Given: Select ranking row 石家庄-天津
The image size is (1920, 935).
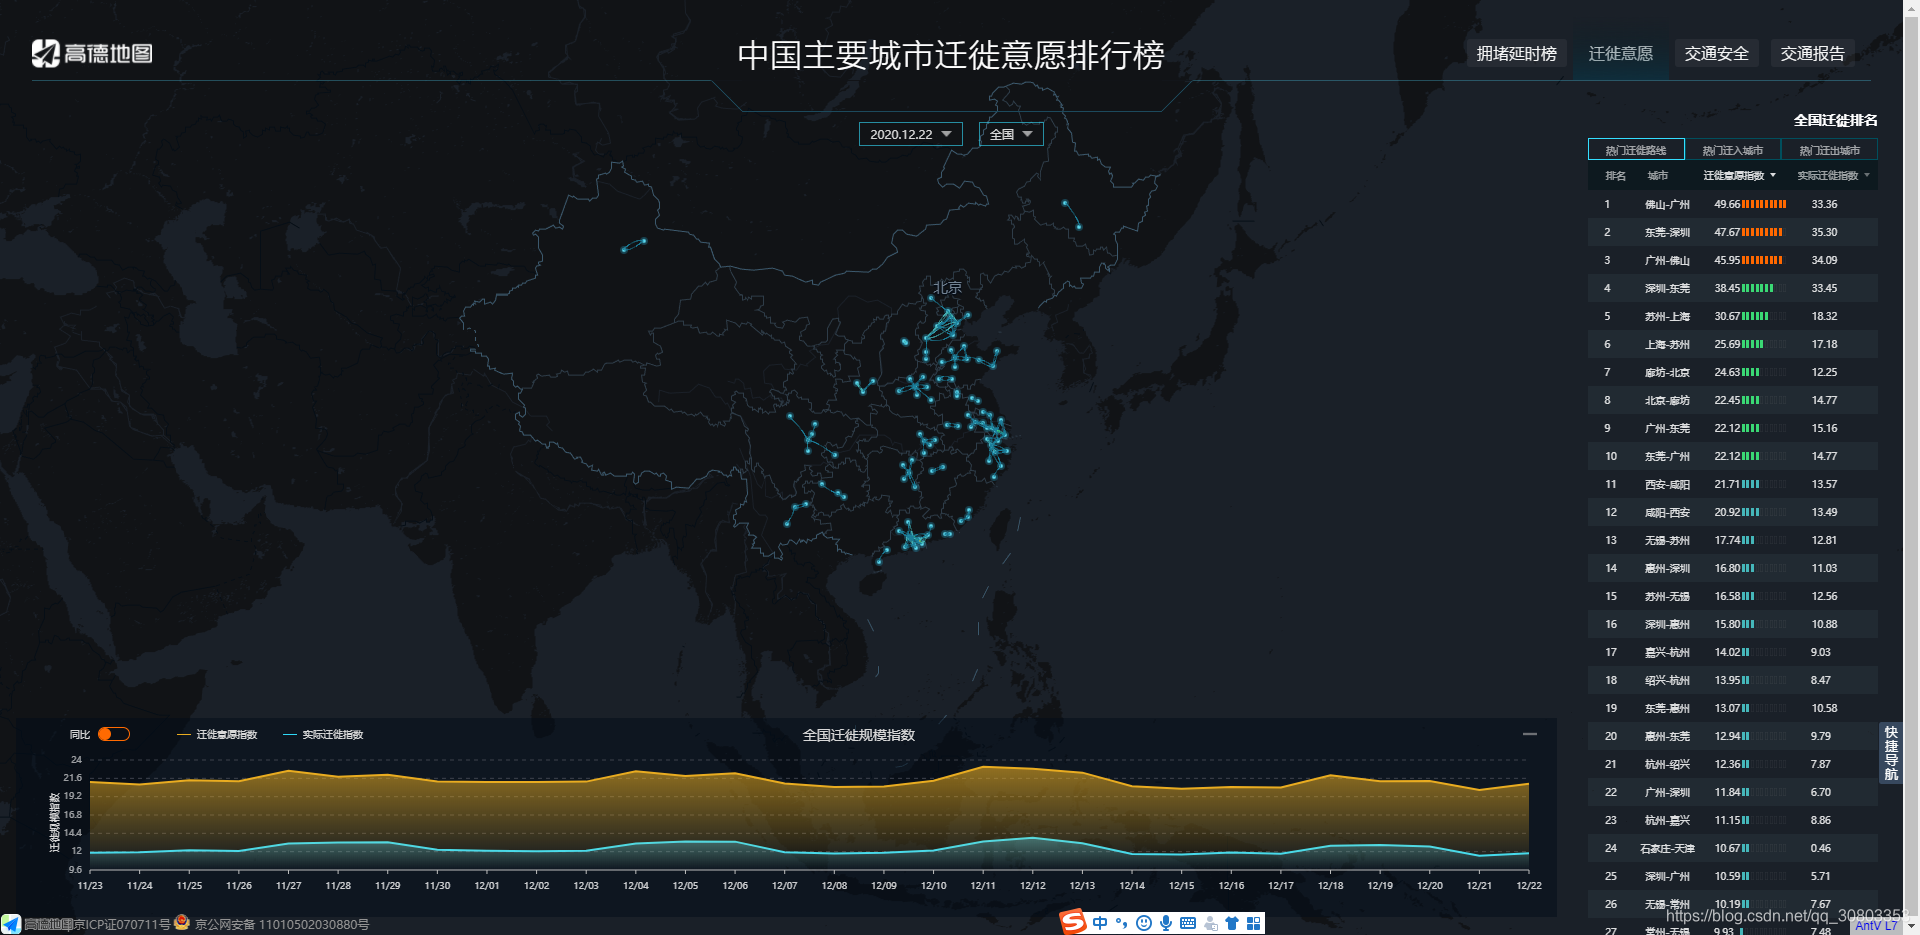Looking at the screenshot, I should 1733,848.
